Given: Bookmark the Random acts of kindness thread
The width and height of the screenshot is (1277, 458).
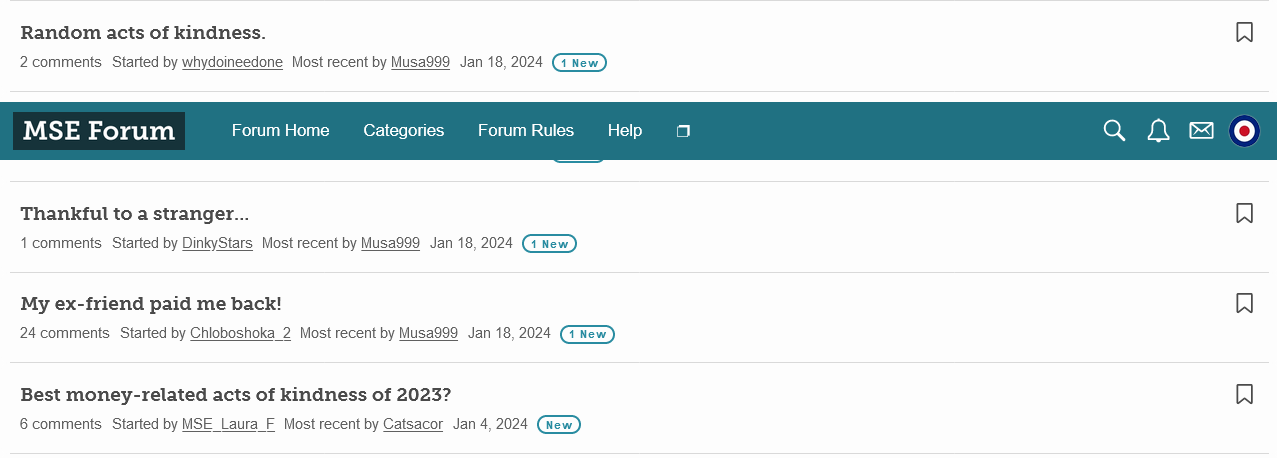Looking at the screenshot, I should point(1244,32).
